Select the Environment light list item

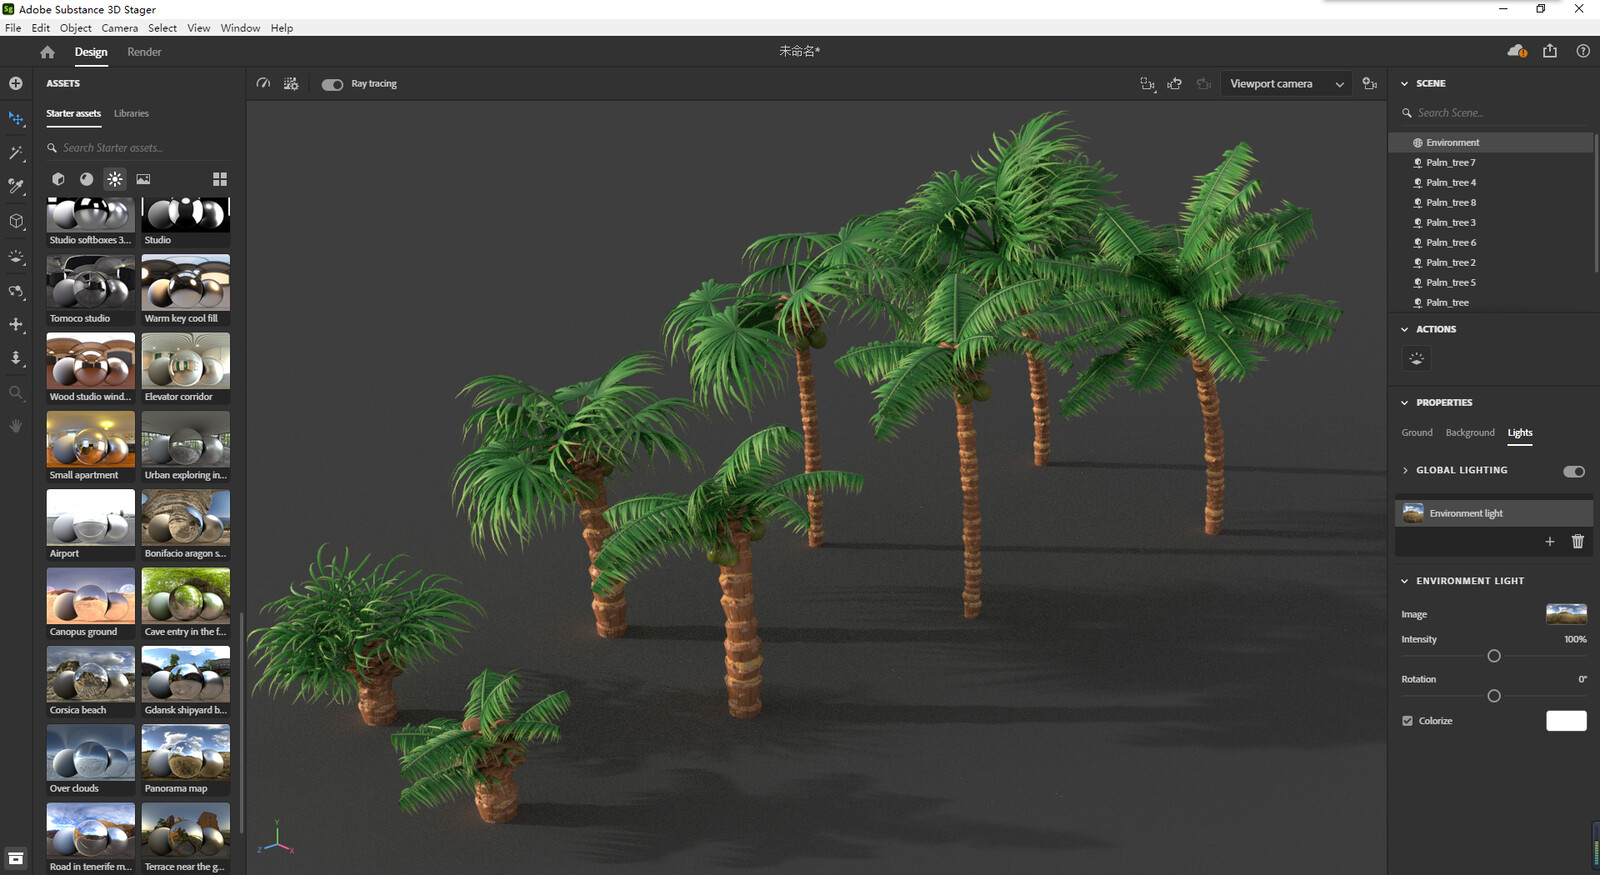[x=1493, y=513]
